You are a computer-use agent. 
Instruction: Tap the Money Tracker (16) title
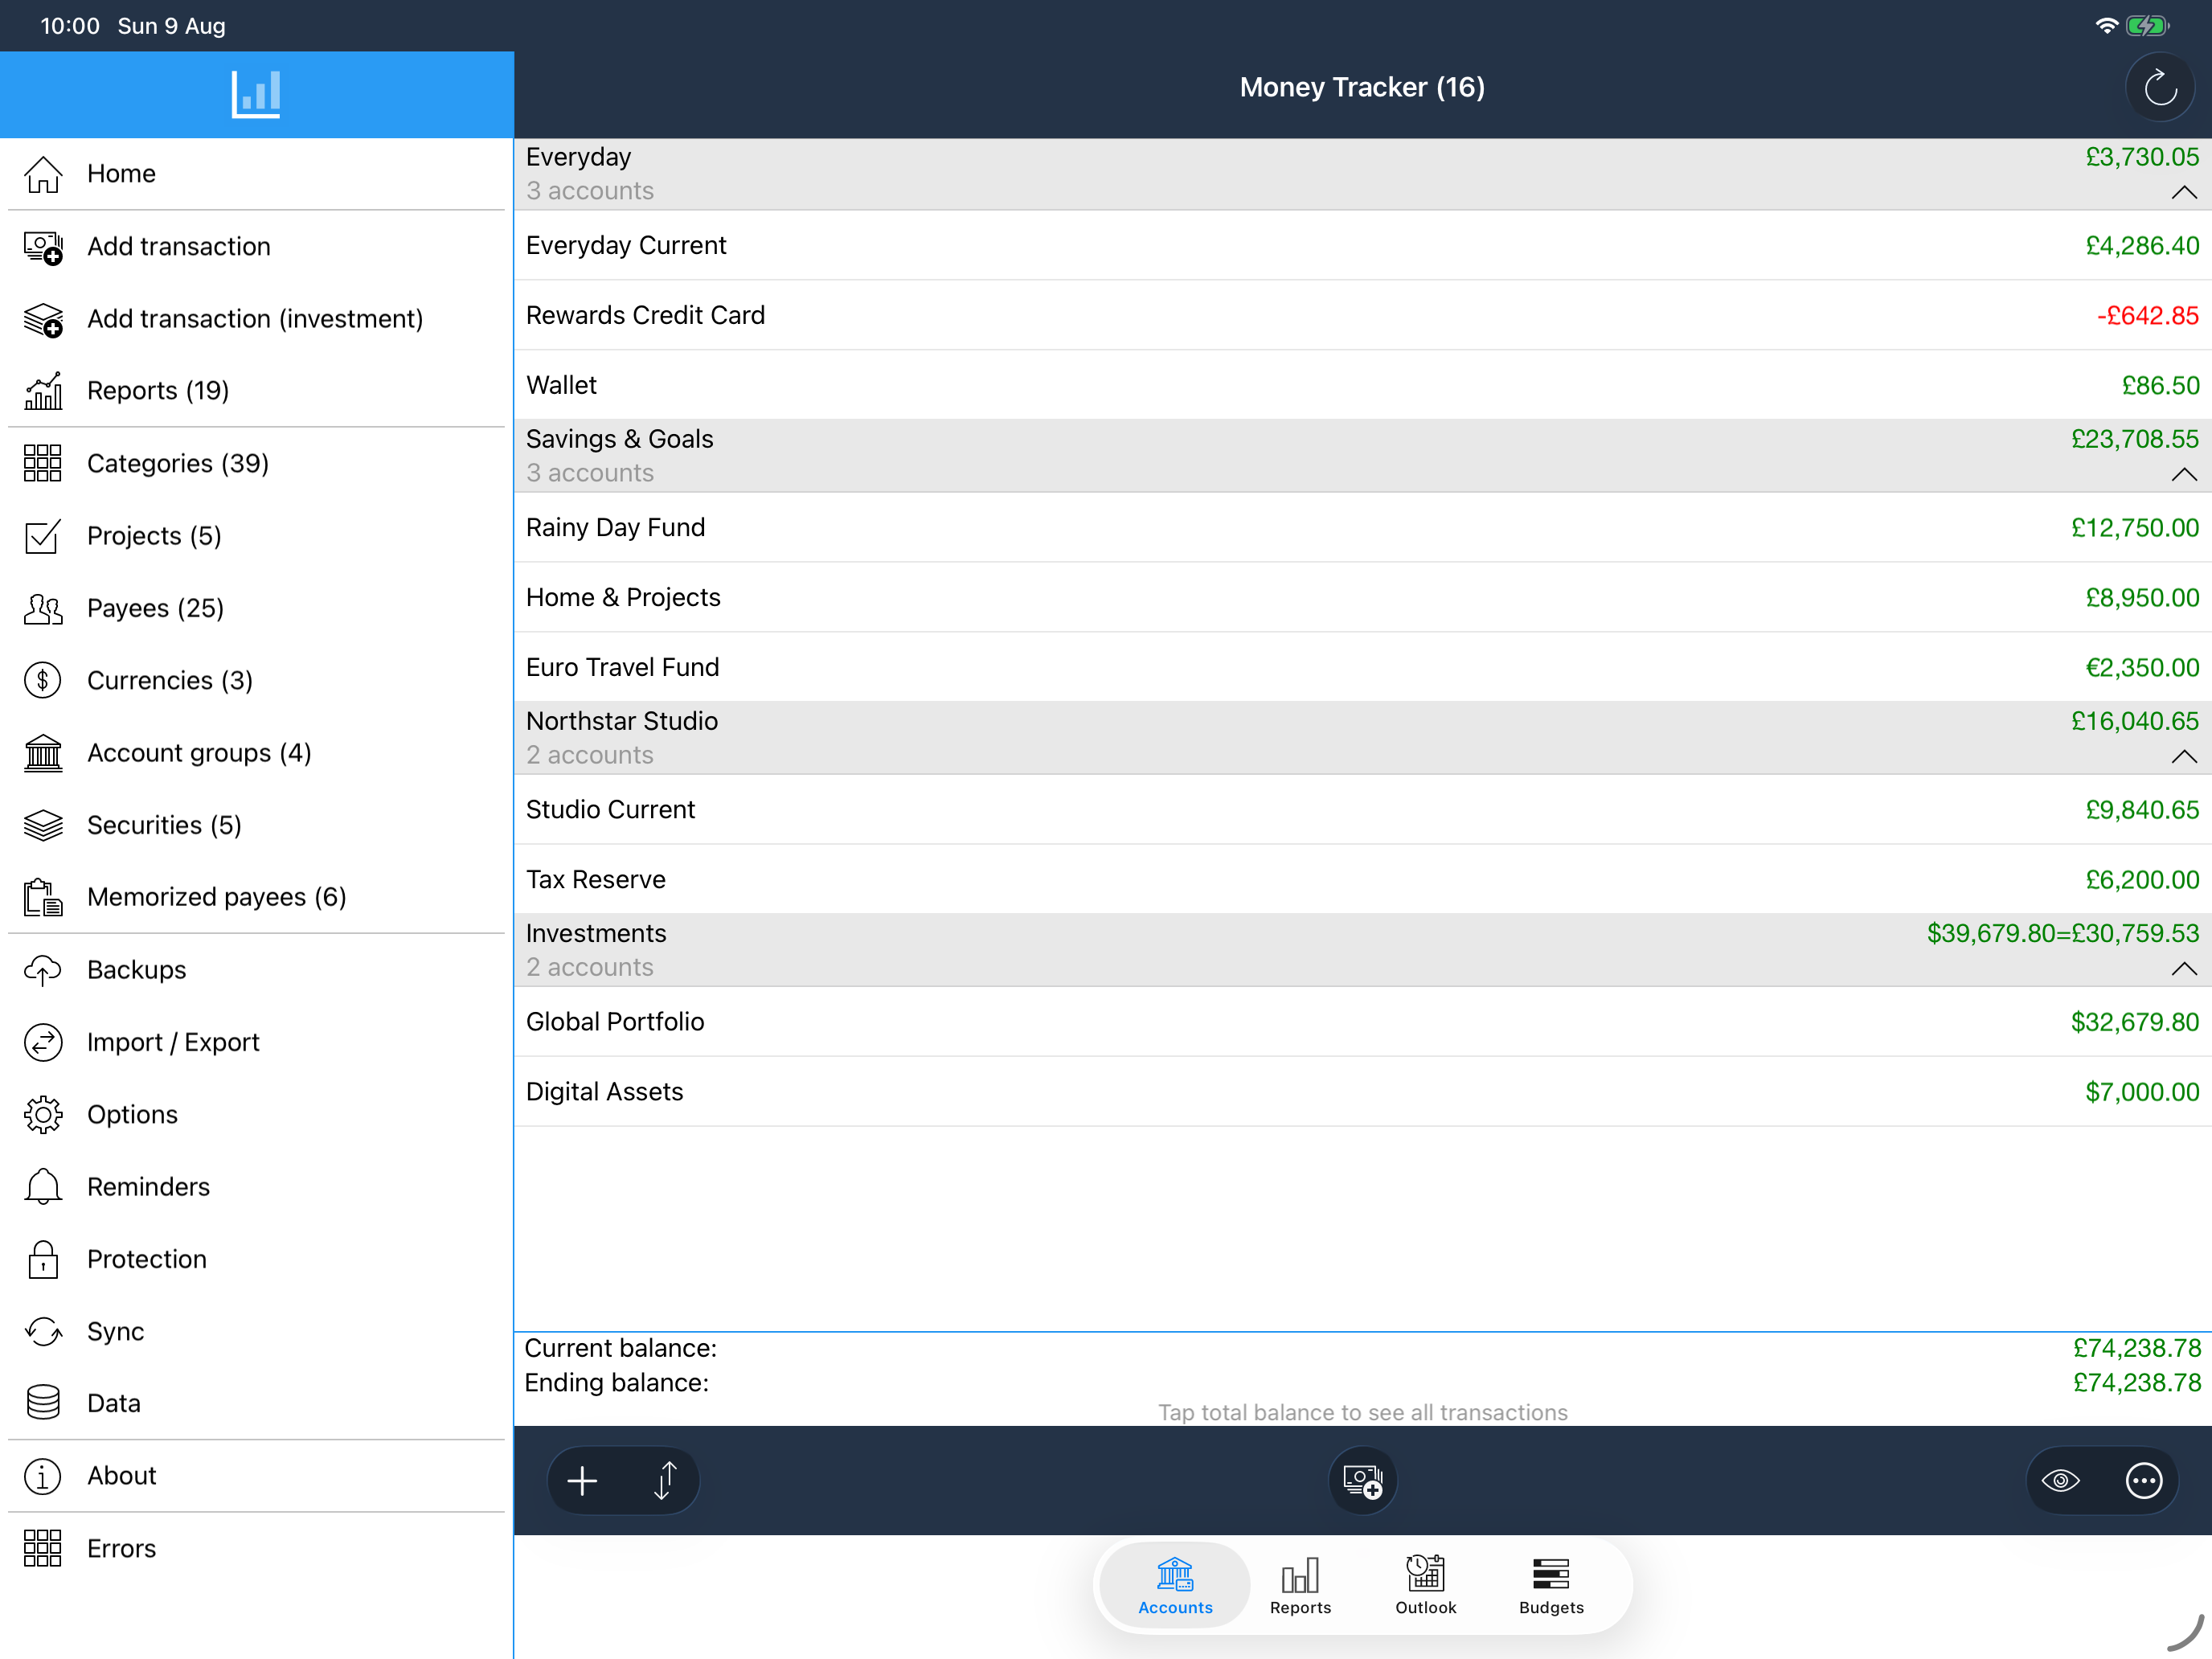coord(1362,88)
